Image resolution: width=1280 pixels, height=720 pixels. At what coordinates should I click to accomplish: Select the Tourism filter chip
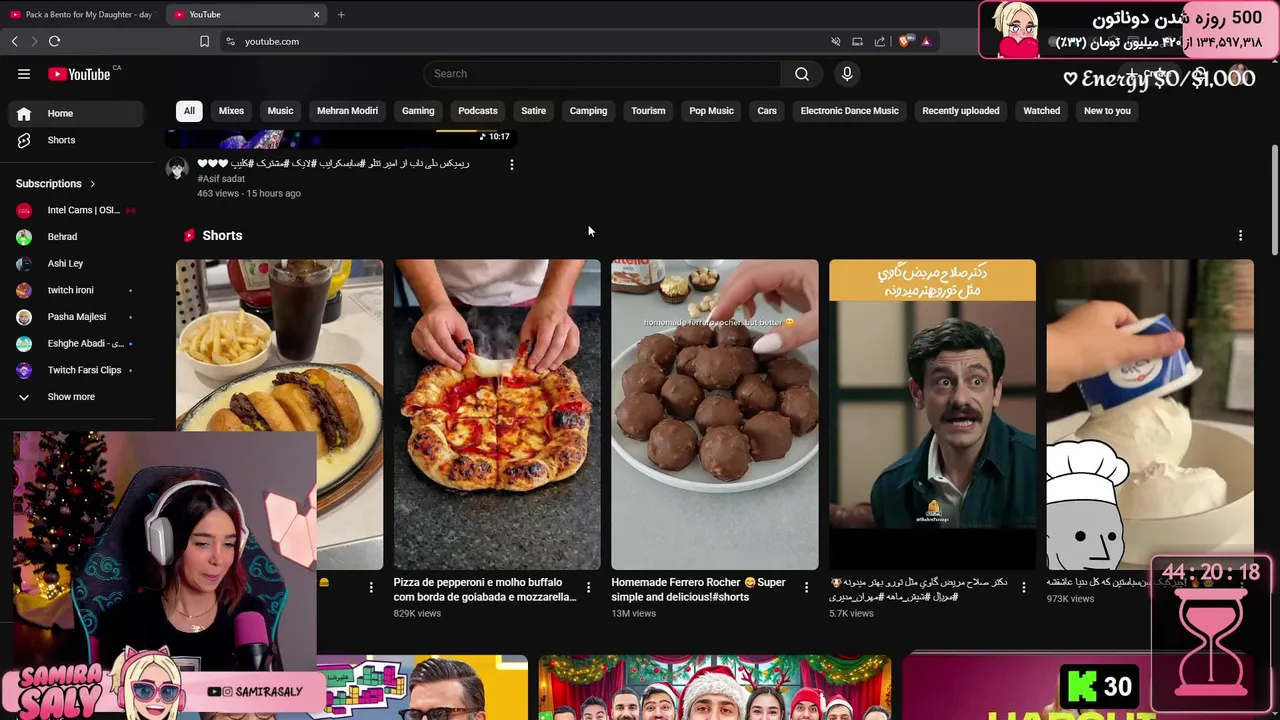point(648,111)
